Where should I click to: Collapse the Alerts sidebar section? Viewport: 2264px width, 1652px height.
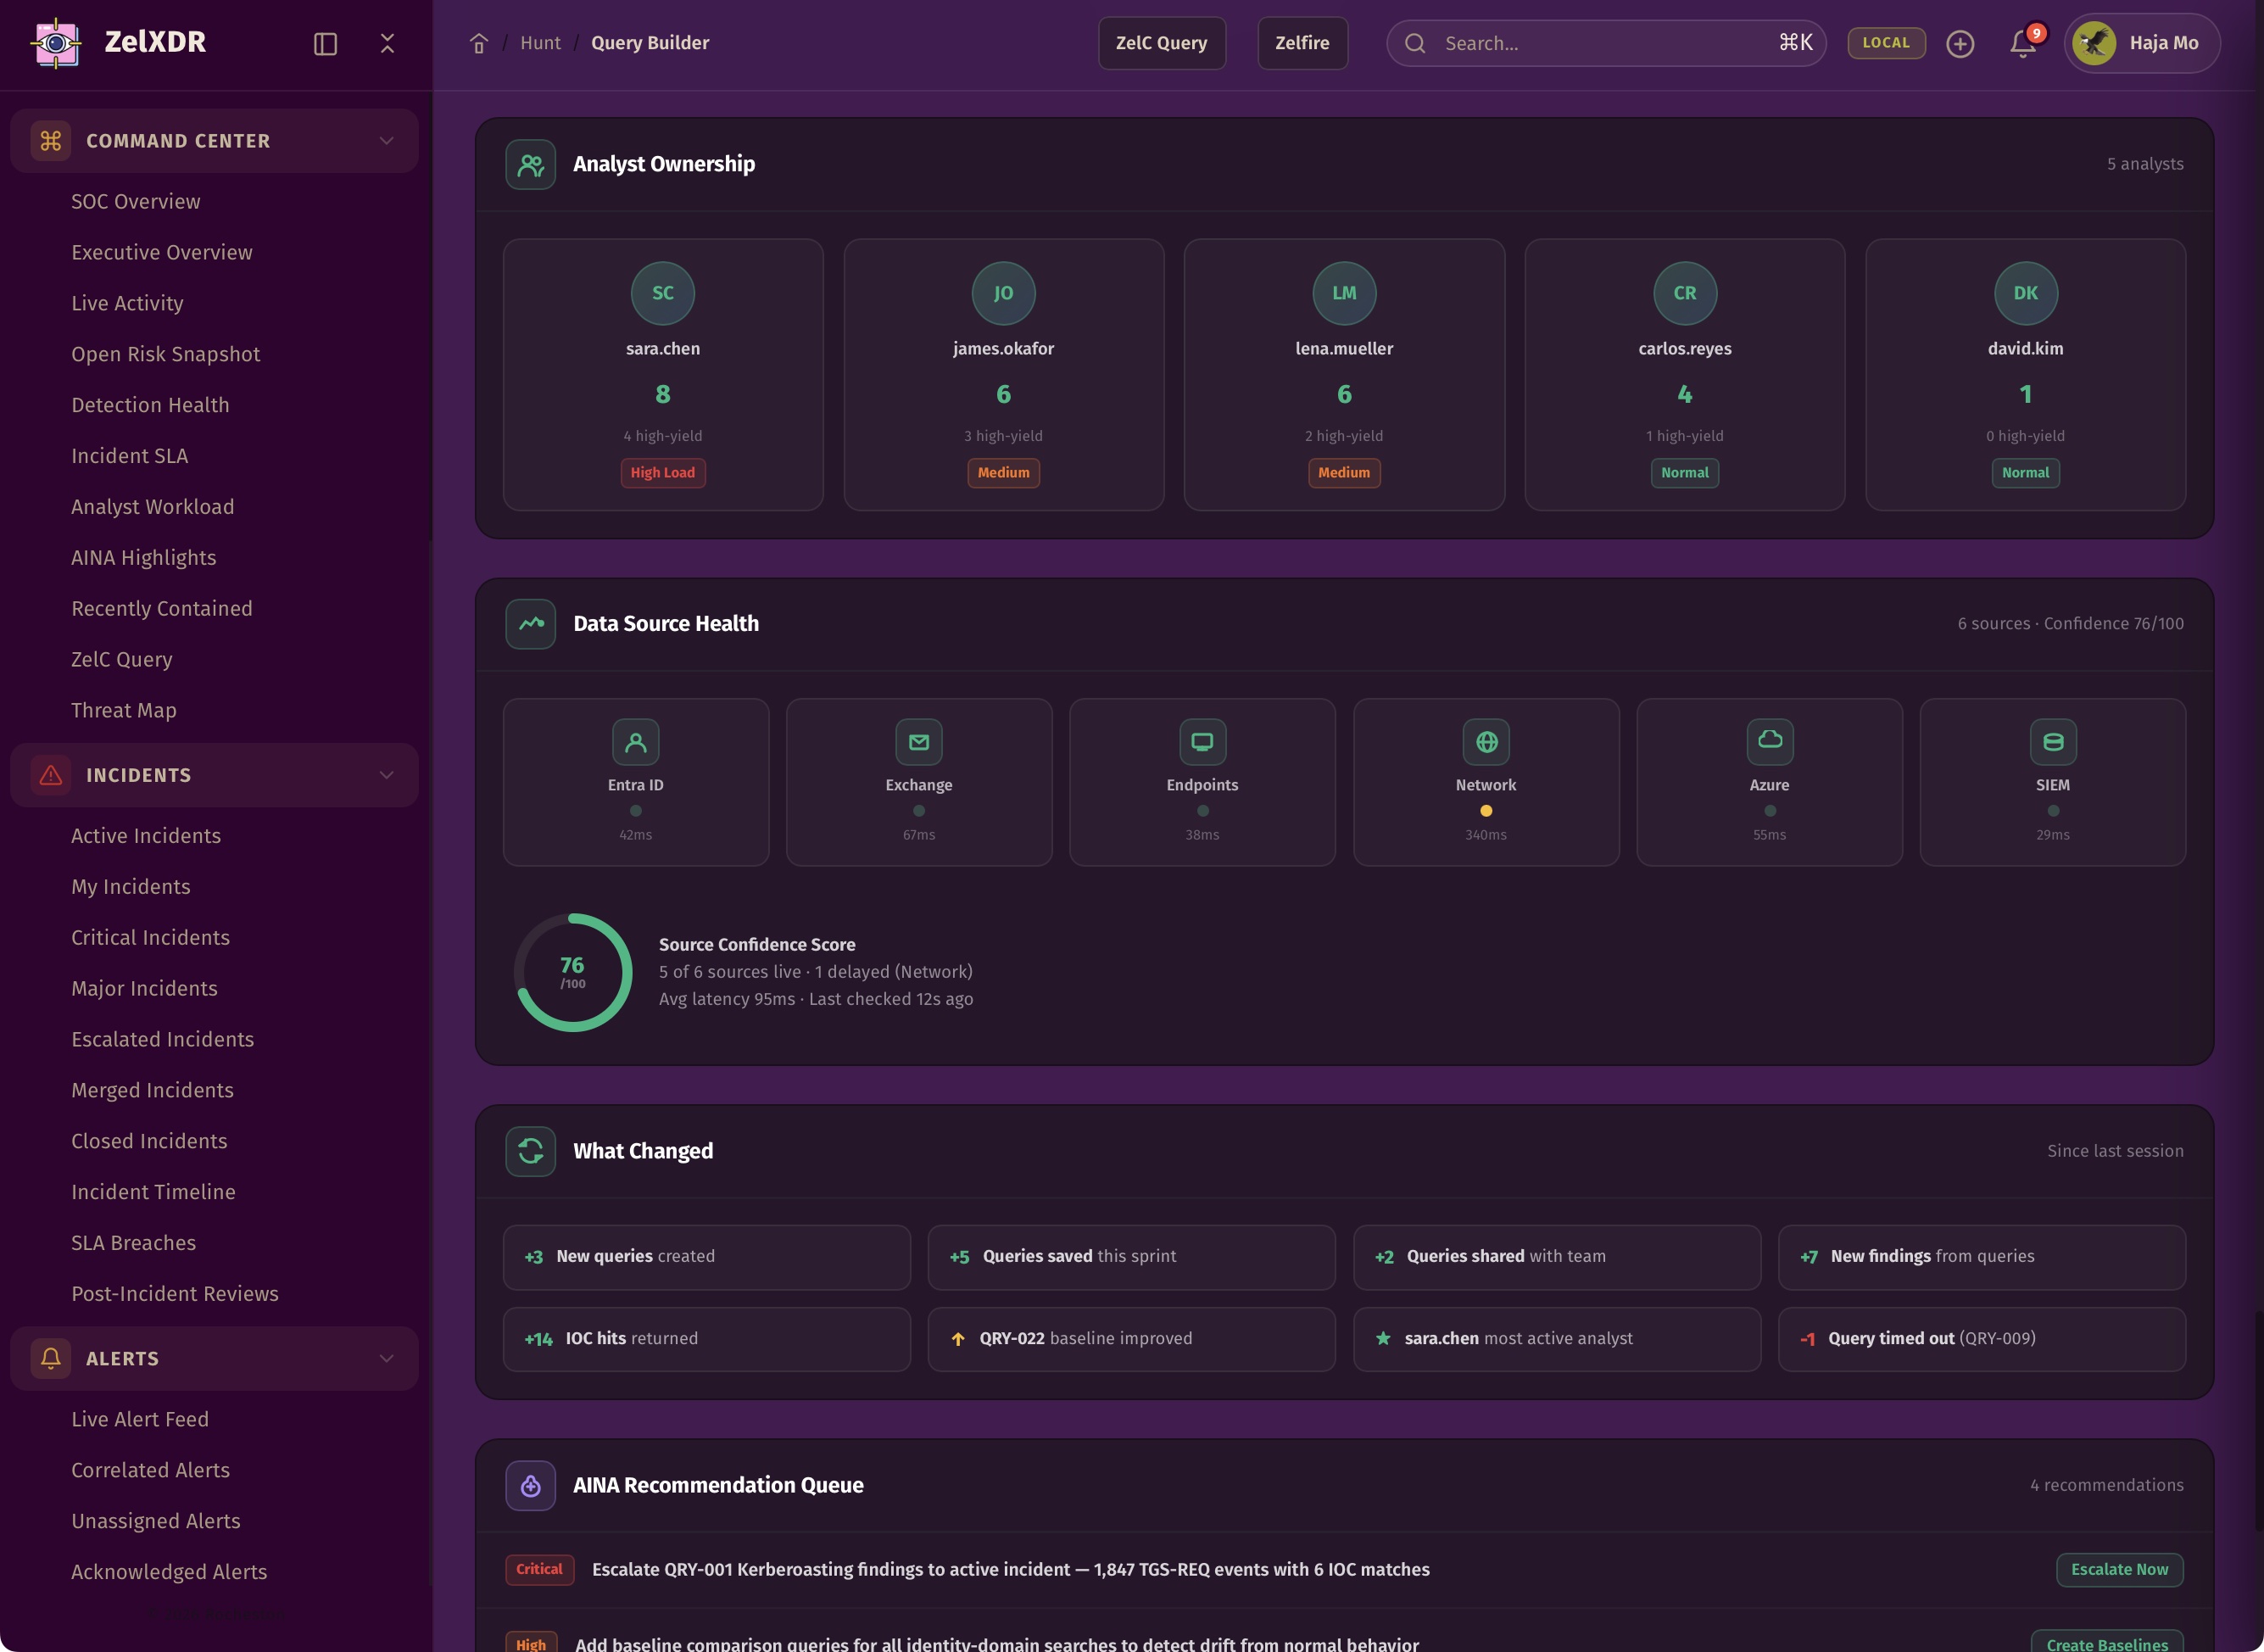(x=386, y=1358)
